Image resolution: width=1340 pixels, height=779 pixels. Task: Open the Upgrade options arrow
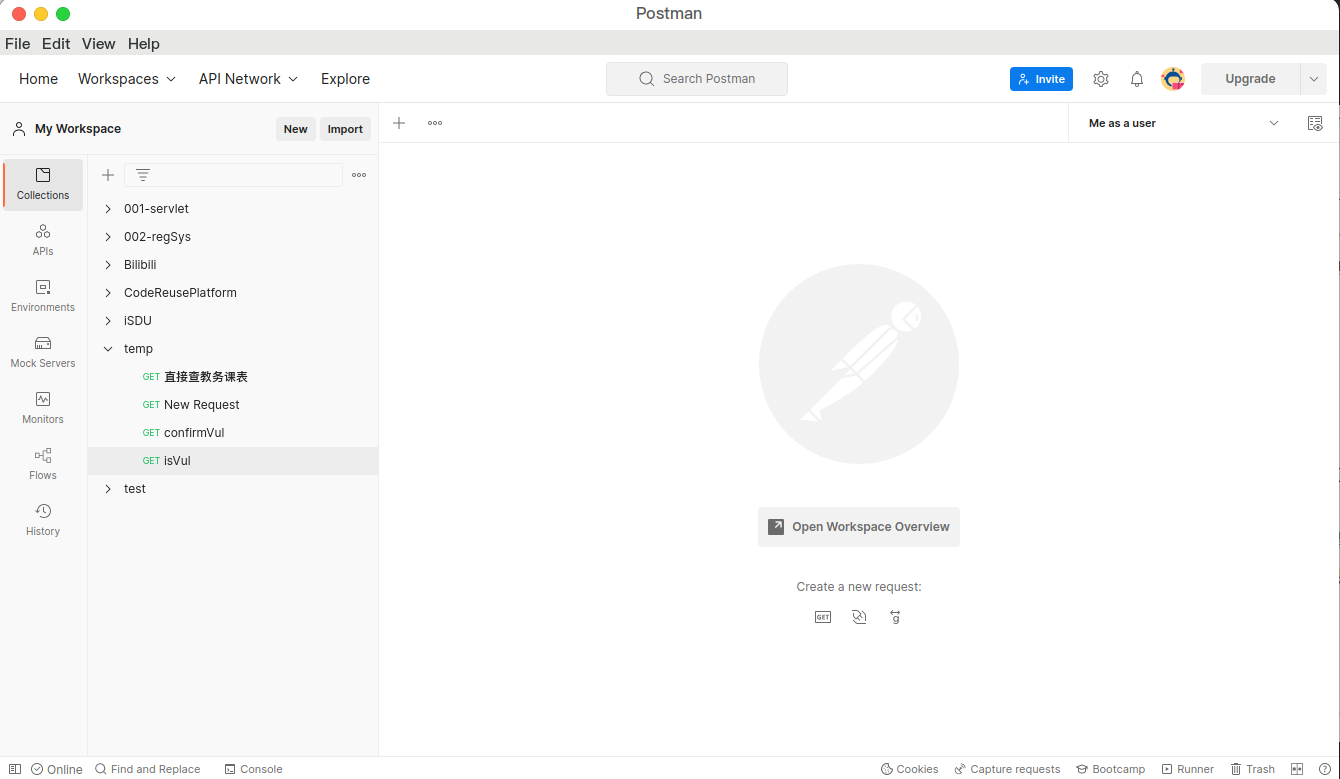click(x=1314, y=79)
